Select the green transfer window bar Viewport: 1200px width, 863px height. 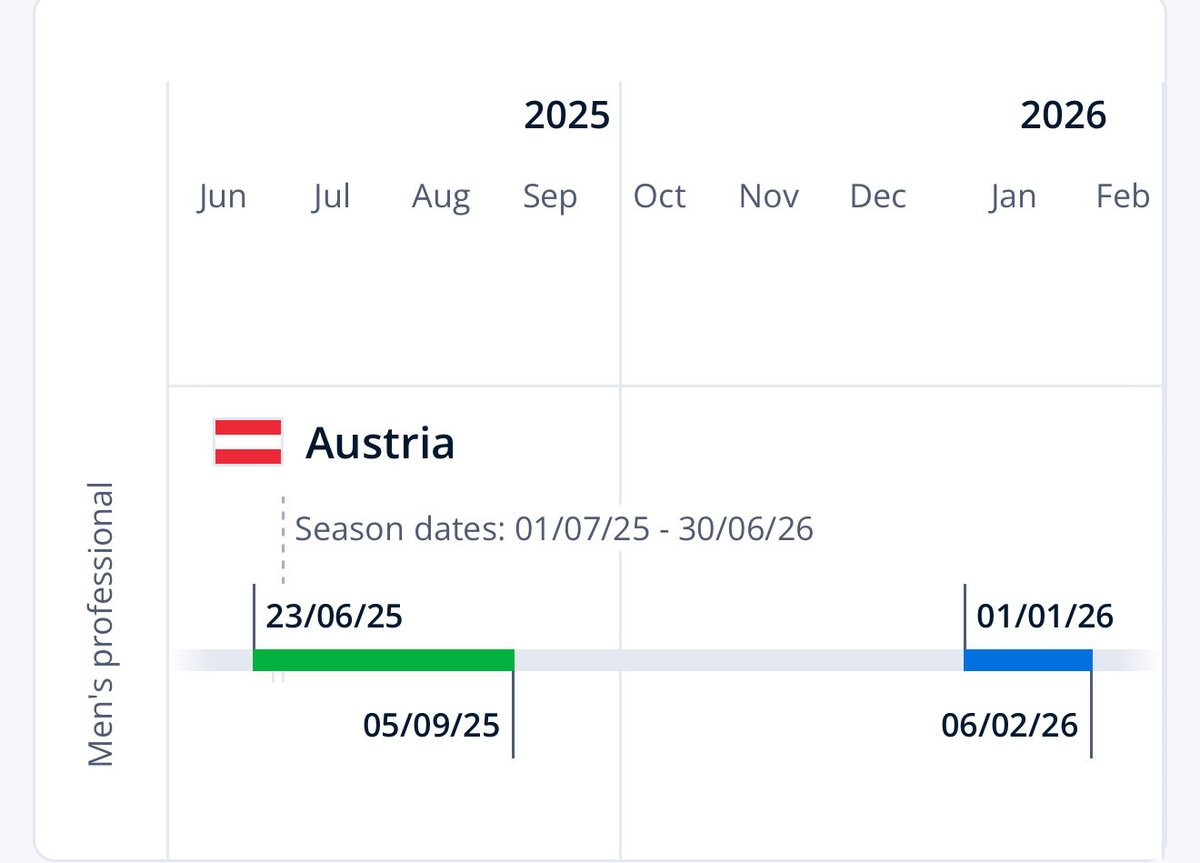coord(383,660)
